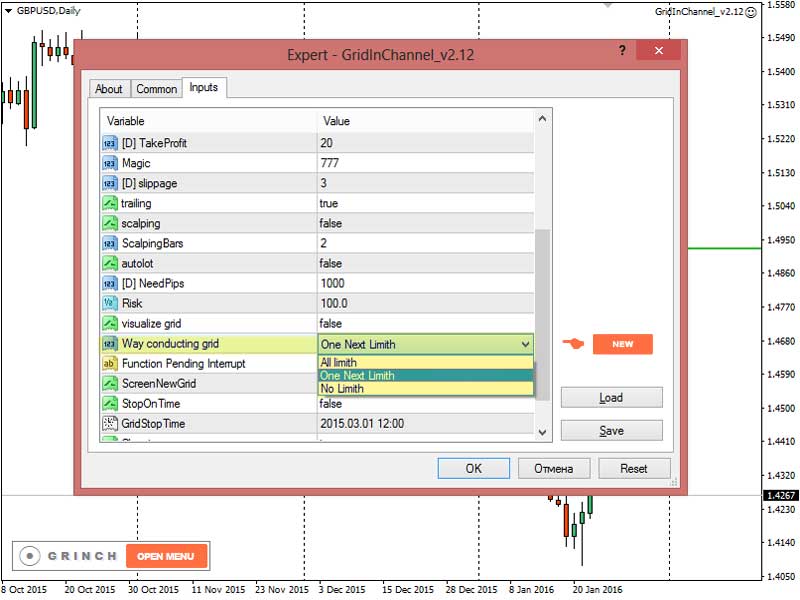Screen dimensions: 800x600
Task: Open the GBPUSD,Daily chart menu arrow
Action: [8, 11]
